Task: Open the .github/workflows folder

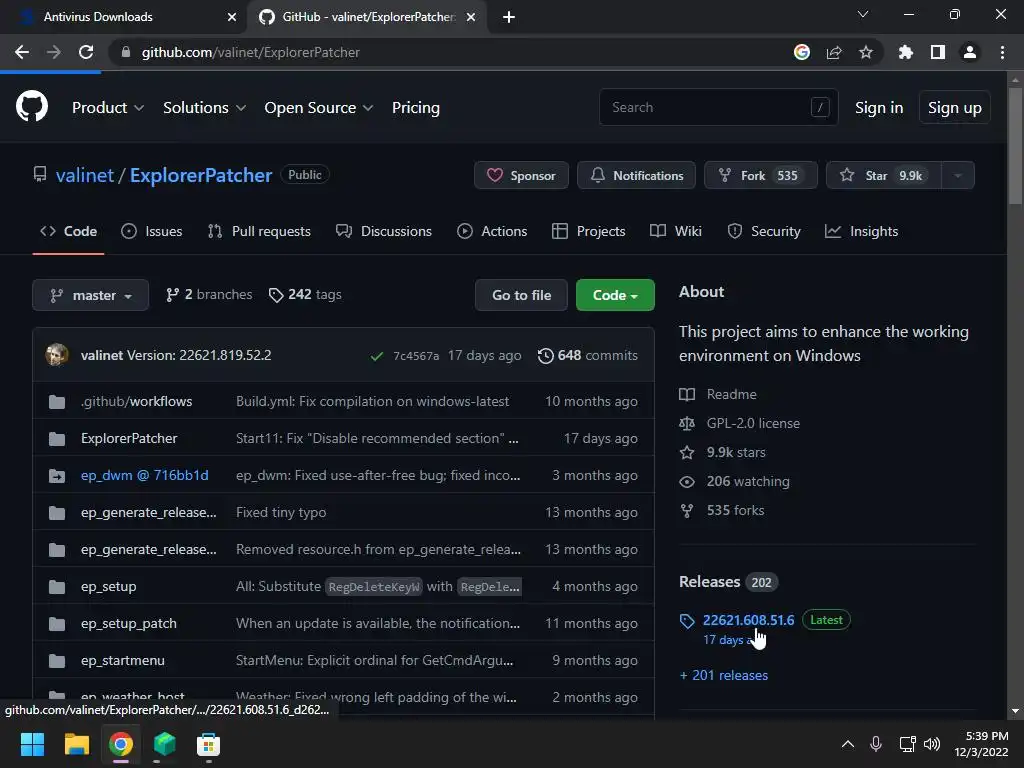Action: (136, 401)
